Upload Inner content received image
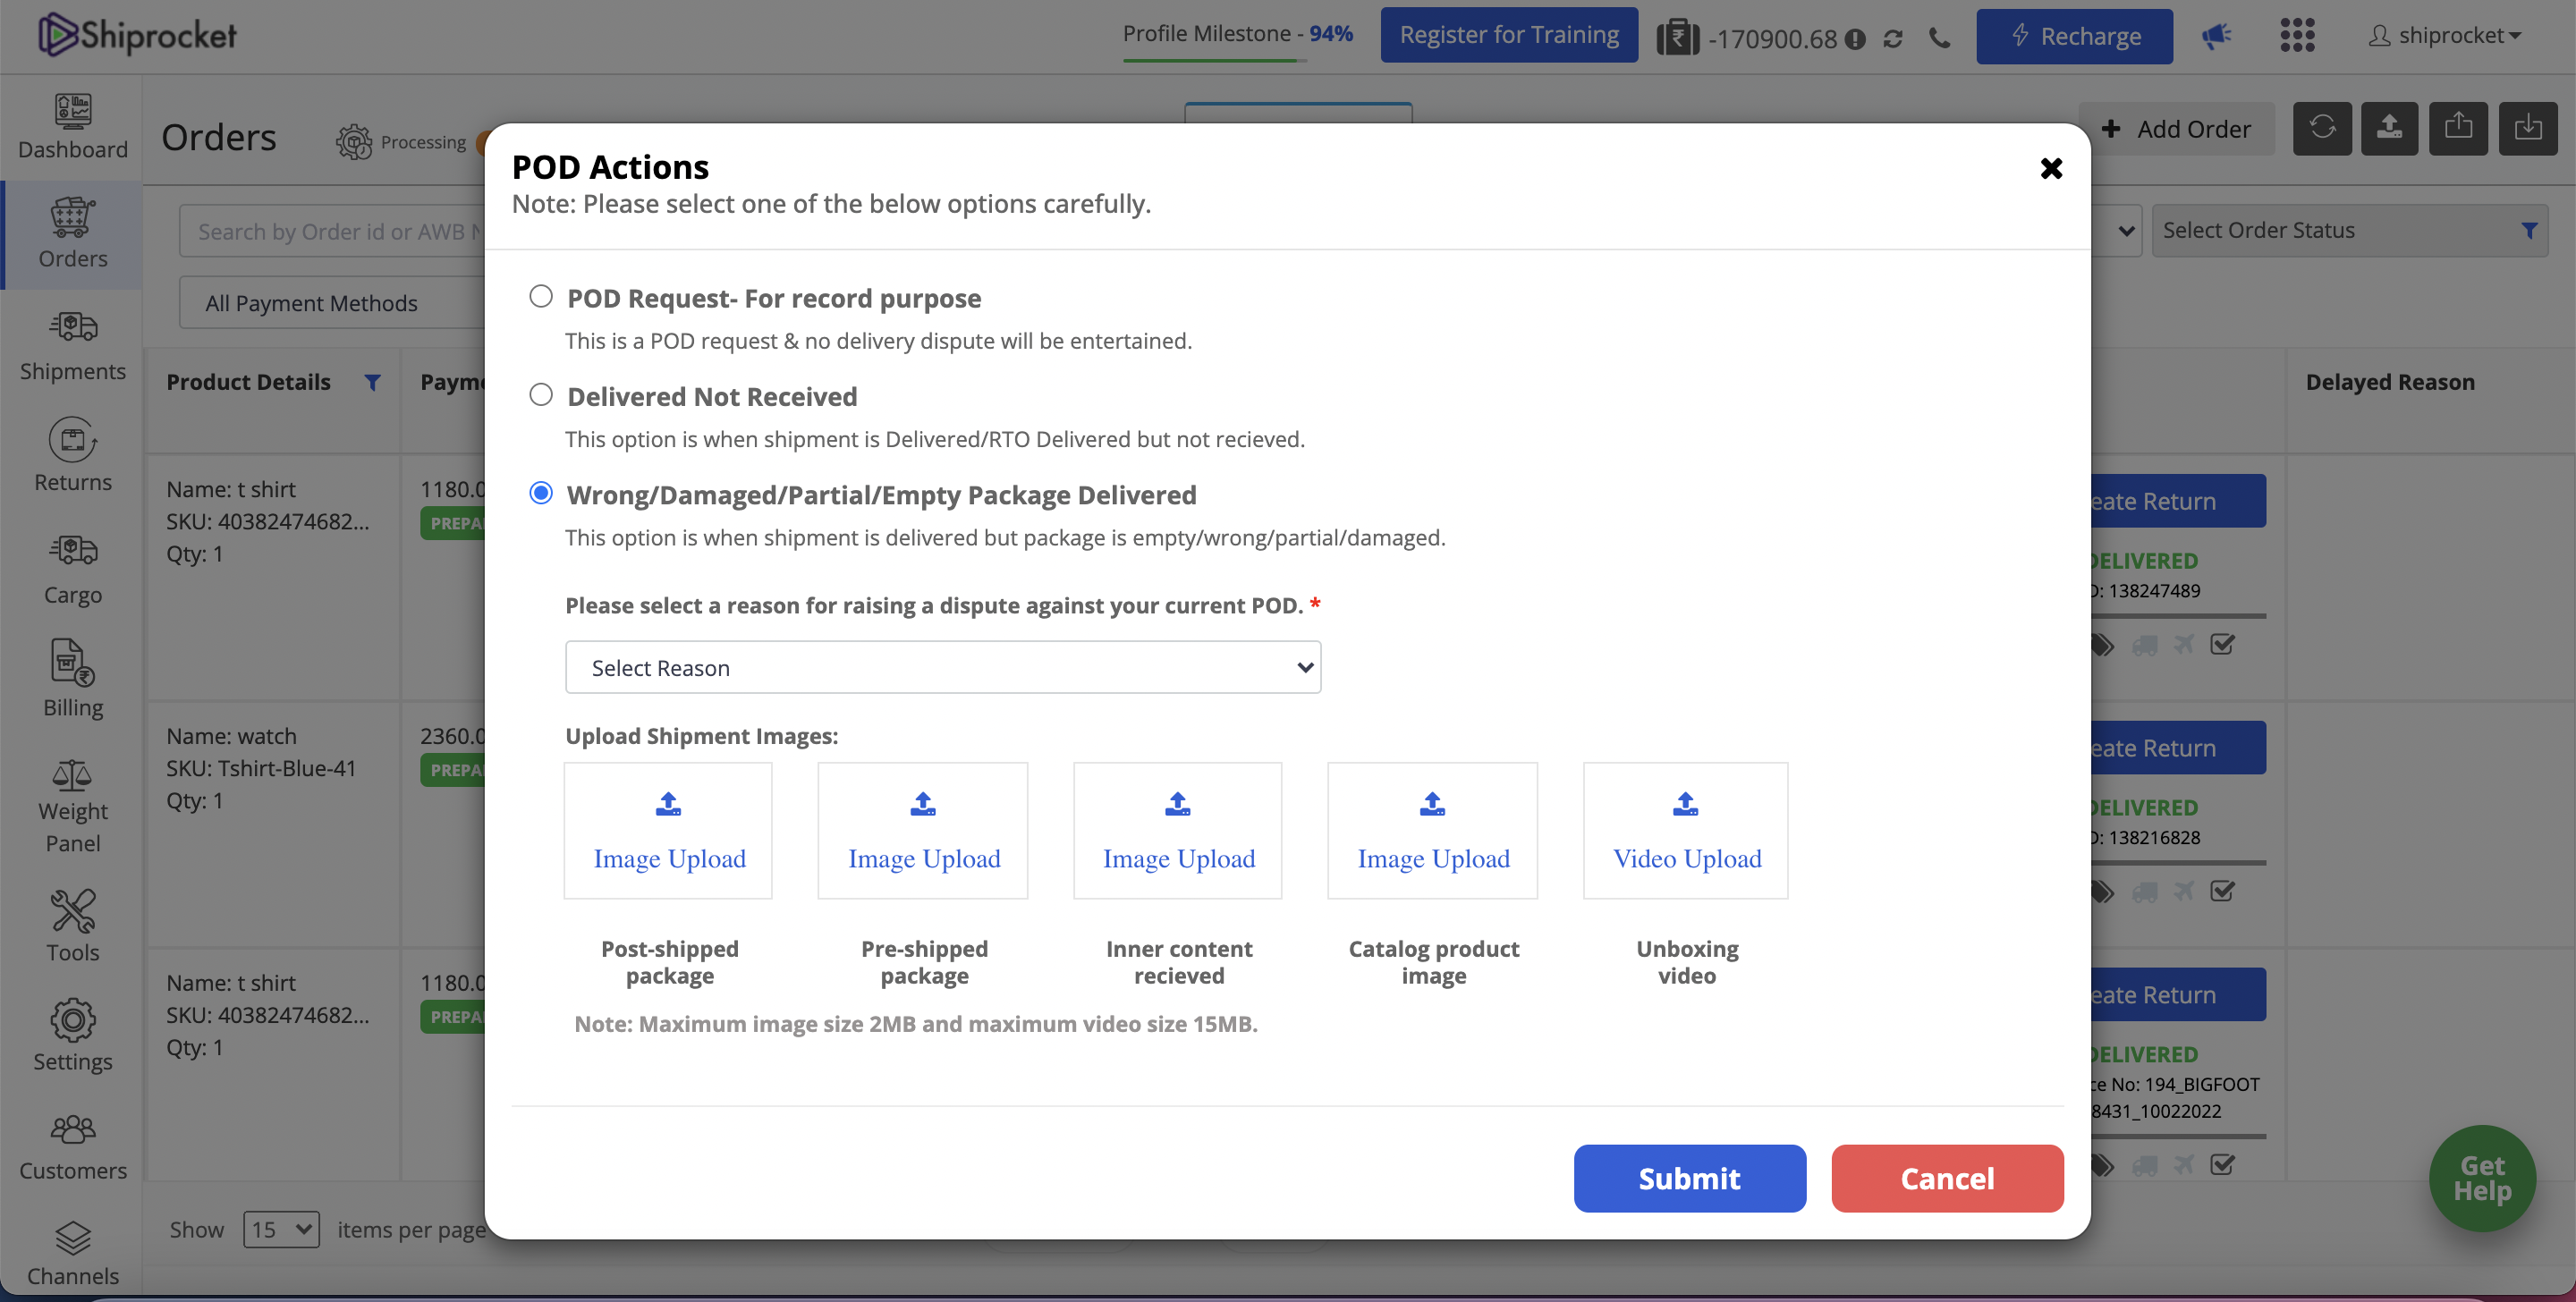Image resolution: width=2576 pixels, height=1302 pixels. [x=1178, y=830]
